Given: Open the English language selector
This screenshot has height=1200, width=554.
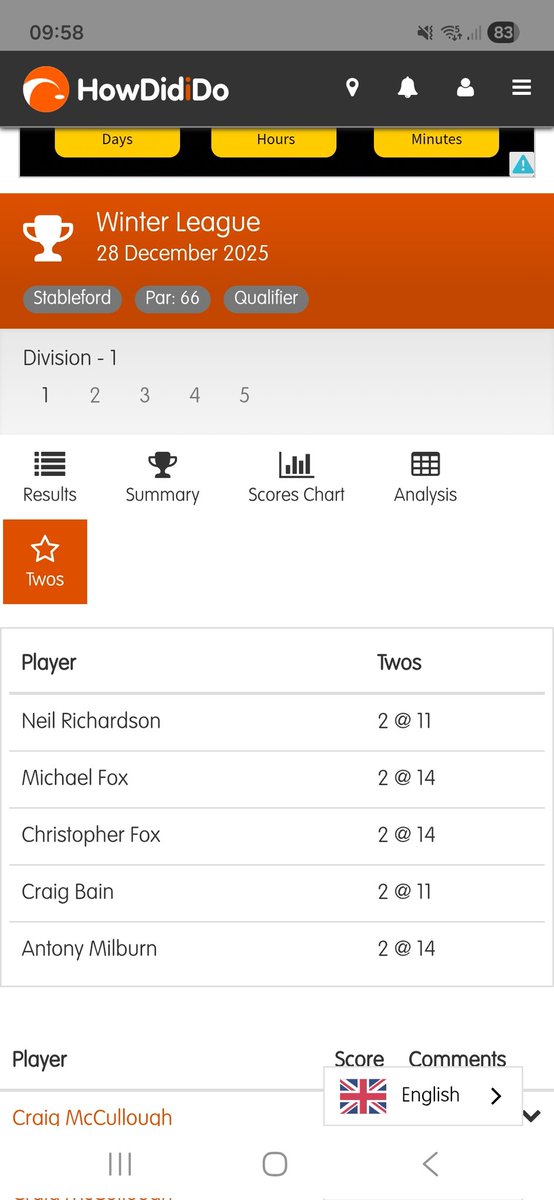Looking at the screenshot, I should (x=423, y=1096).
